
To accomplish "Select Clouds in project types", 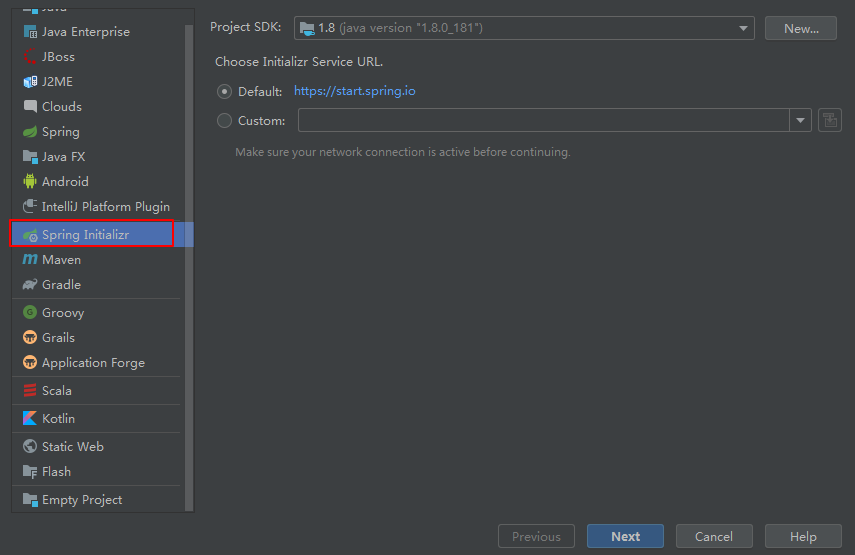I will tap(98, 106).
